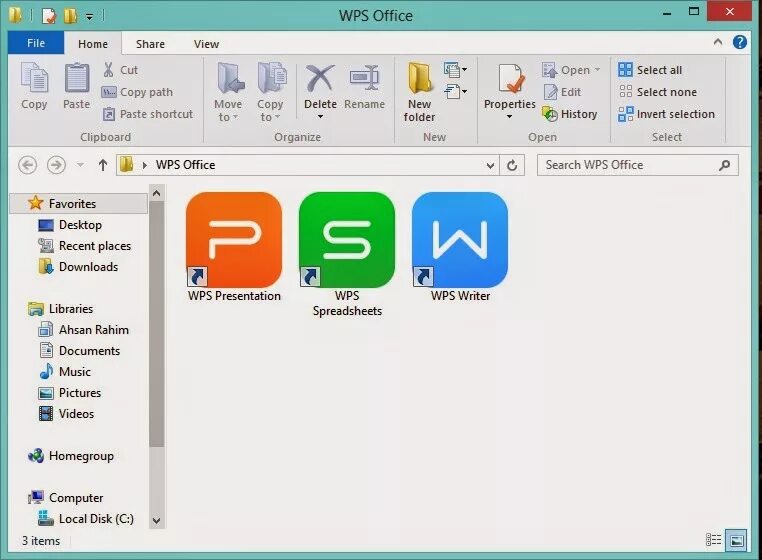The image size is (762, 560).
Task: Click Copy path in the ribbon
Action: click(137, 92)
